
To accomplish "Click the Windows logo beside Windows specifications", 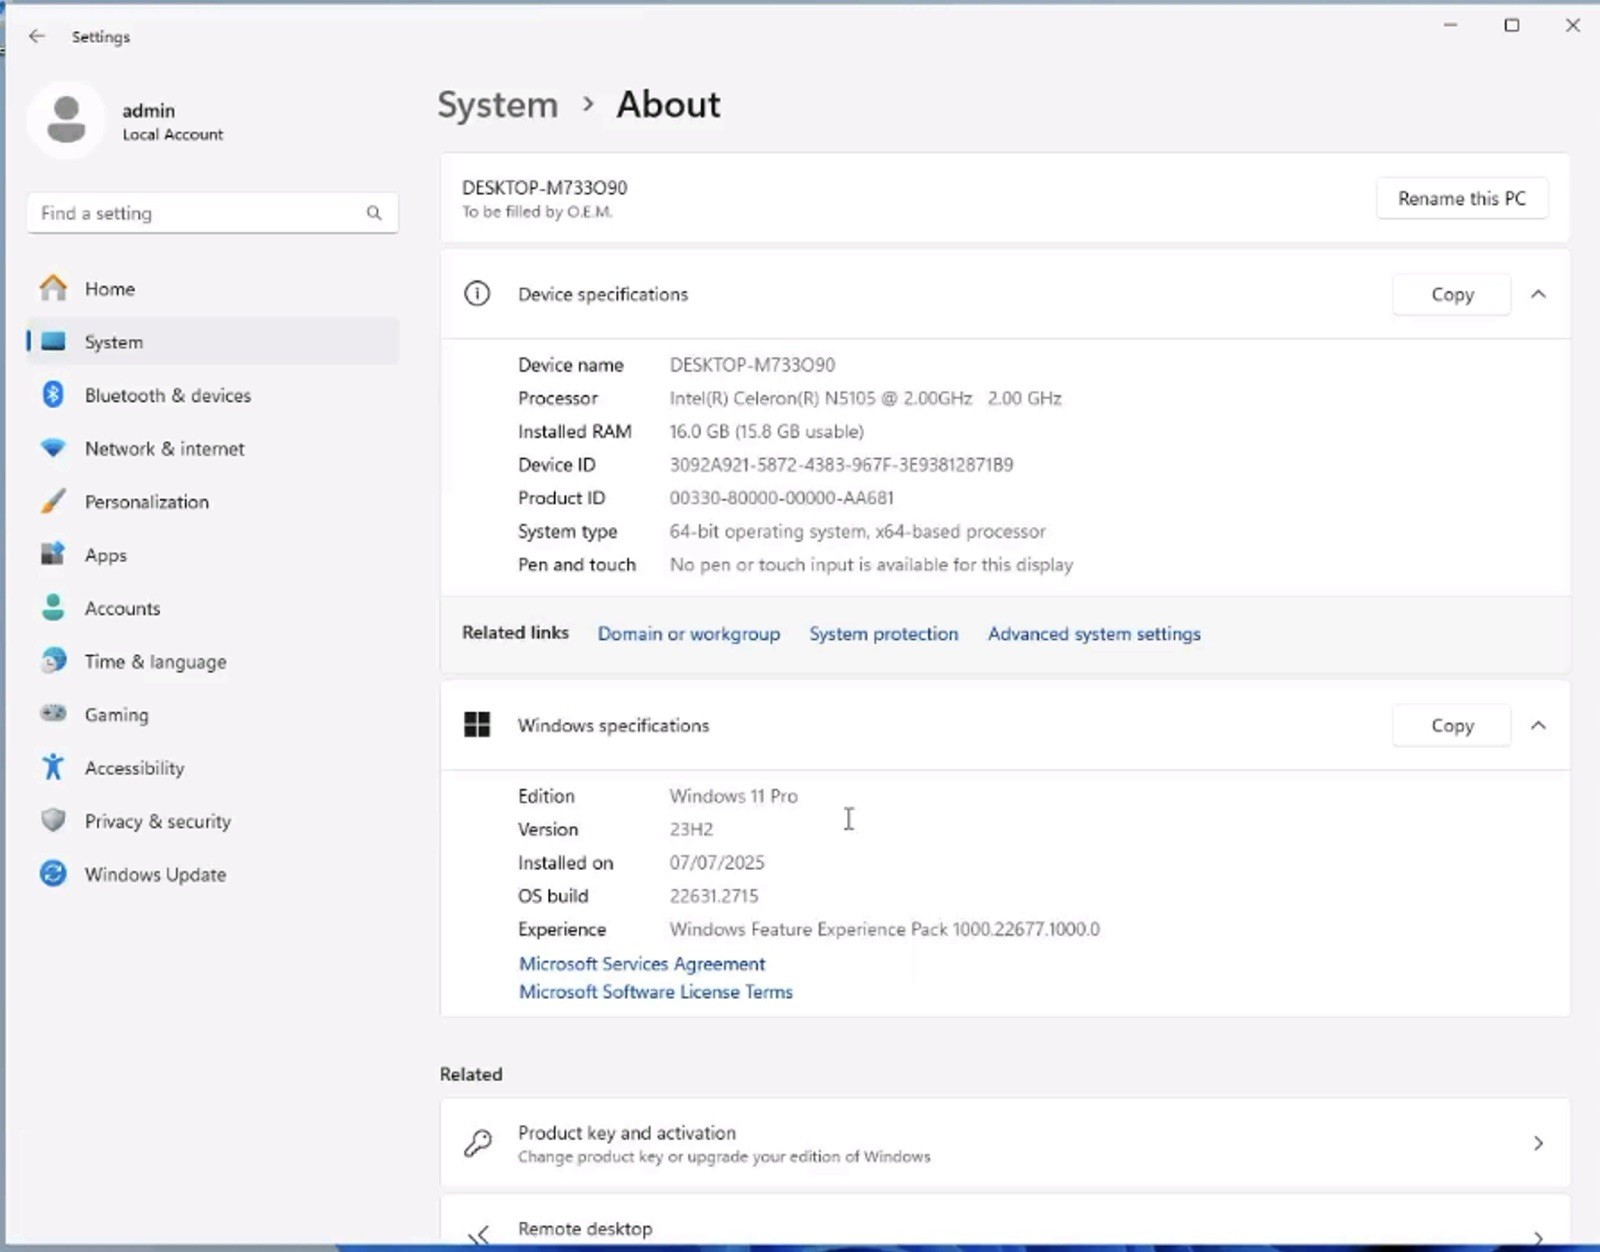I will click(x=477, y=725).
